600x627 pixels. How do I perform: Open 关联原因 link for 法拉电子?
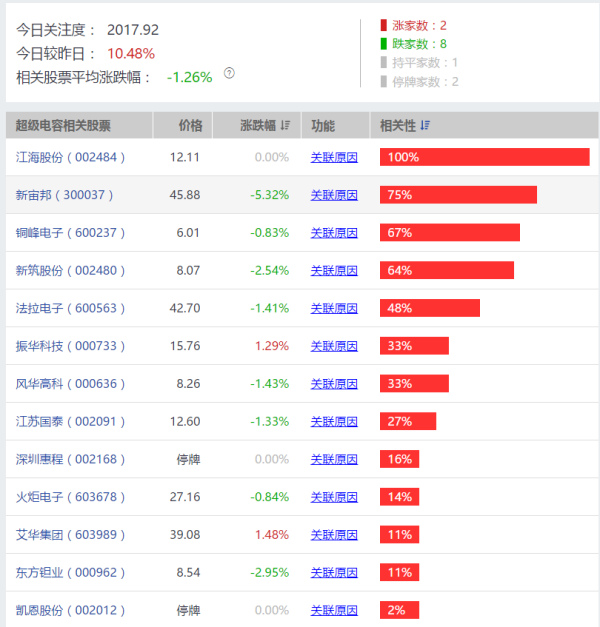tap(334, 308)
